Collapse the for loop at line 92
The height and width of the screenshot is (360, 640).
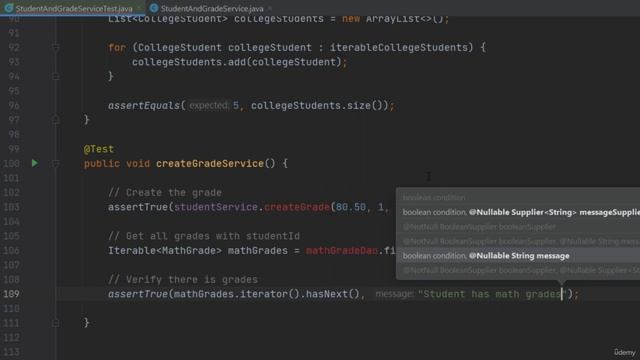[x=56, y=48]
